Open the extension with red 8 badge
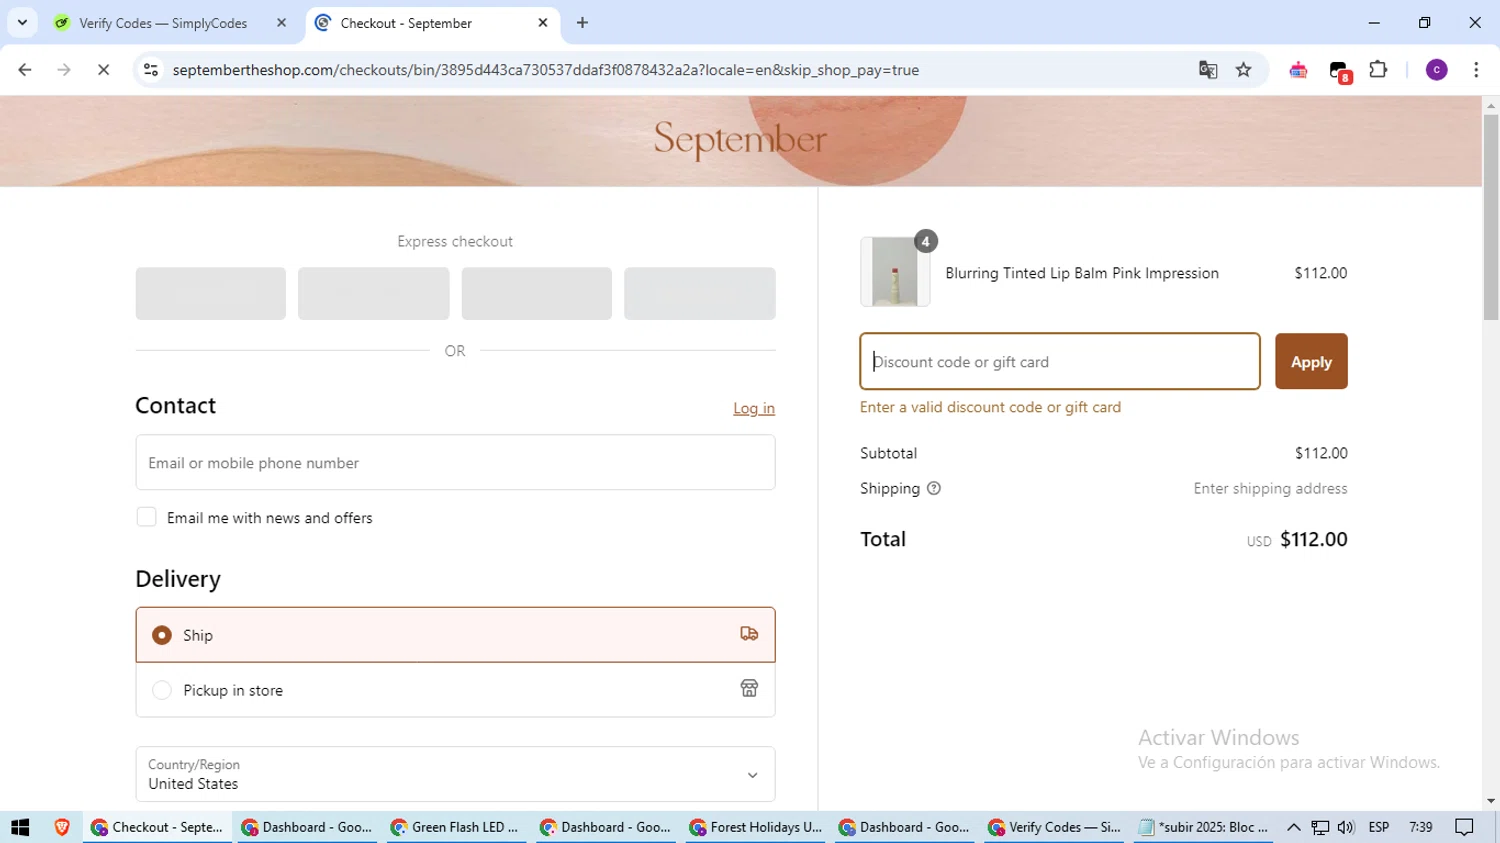This screenshot has width=1500, height=843. (x=1340, y=71)
